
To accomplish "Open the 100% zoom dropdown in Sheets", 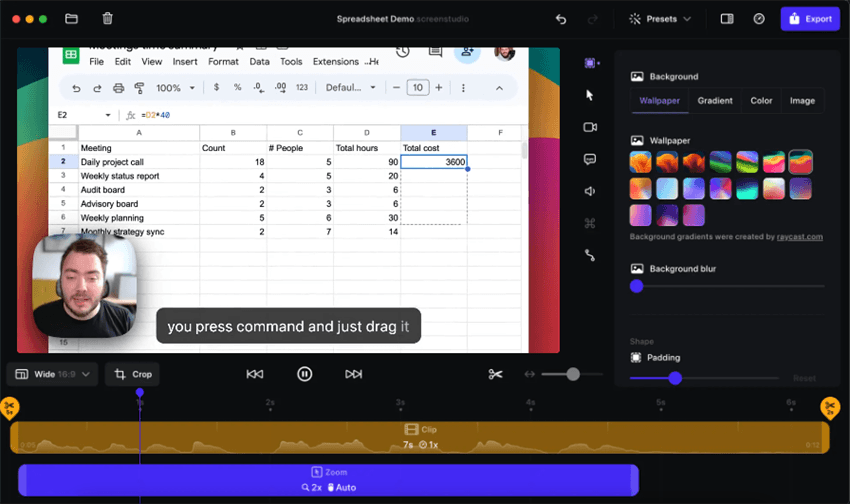I will click(175, 88).
